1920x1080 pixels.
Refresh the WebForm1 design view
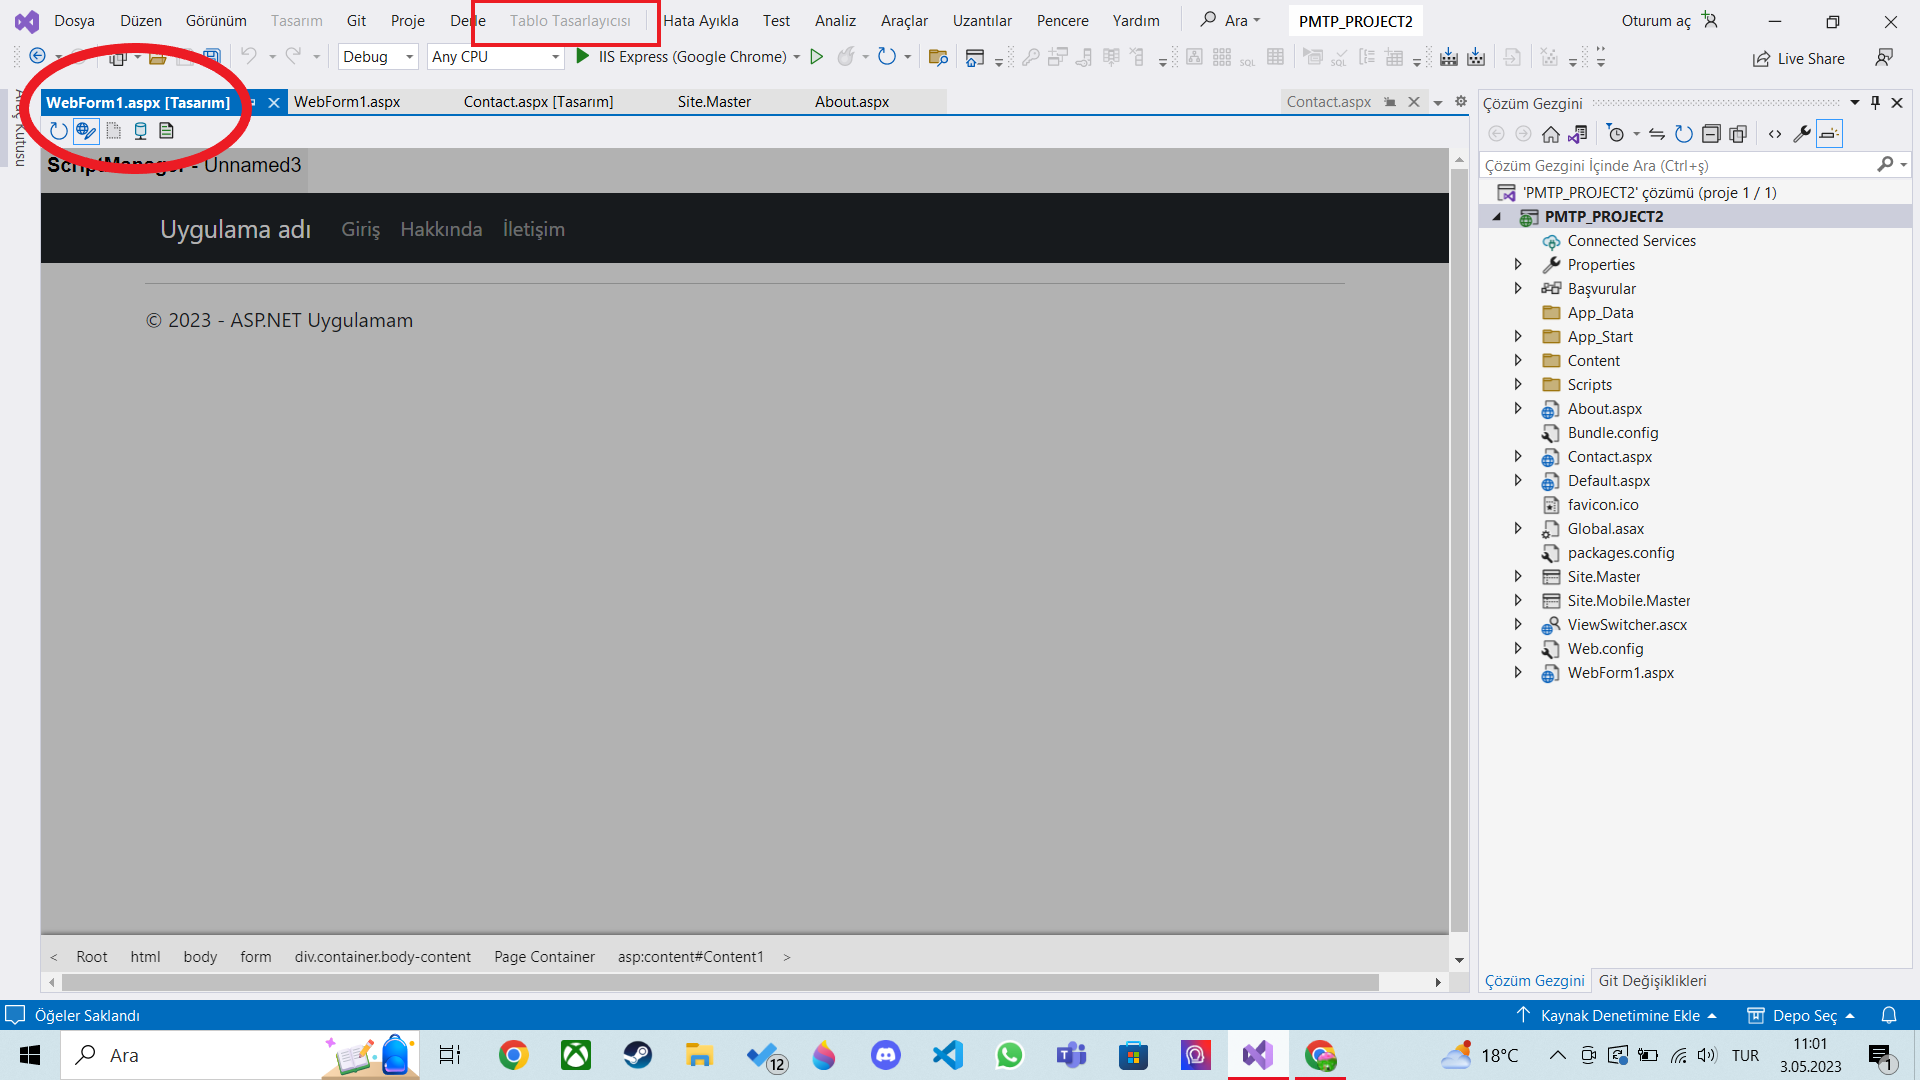click(59, 131)
